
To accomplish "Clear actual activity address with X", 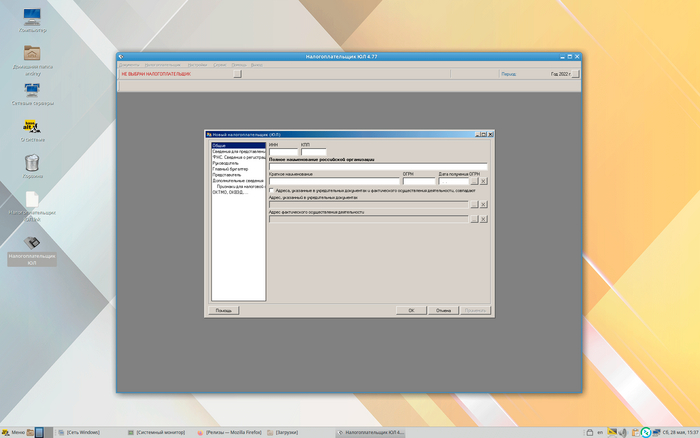I will 484,218.
